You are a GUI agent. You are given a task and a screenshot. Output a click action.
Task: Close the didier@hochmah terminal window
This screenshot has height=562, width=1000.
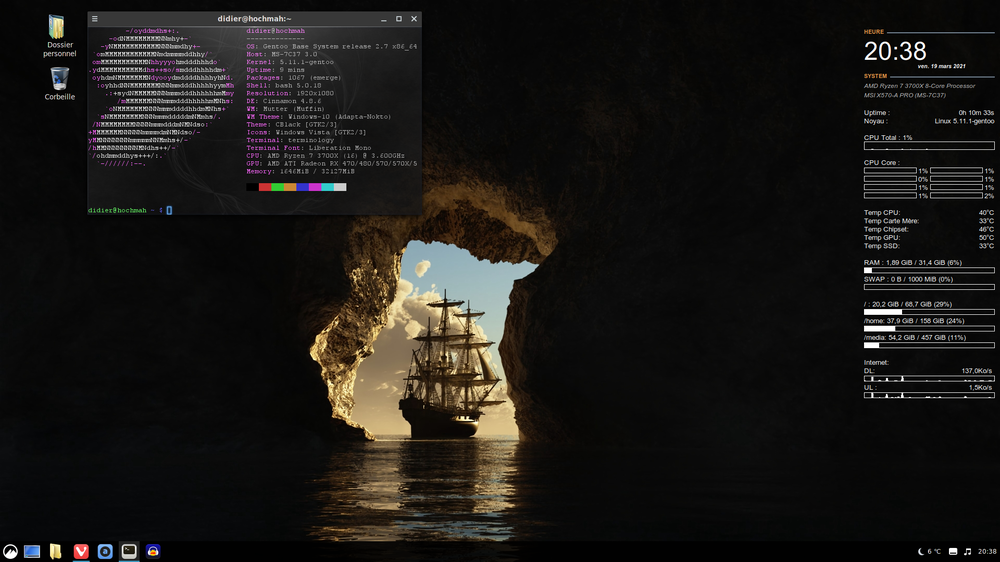point(414,19)
